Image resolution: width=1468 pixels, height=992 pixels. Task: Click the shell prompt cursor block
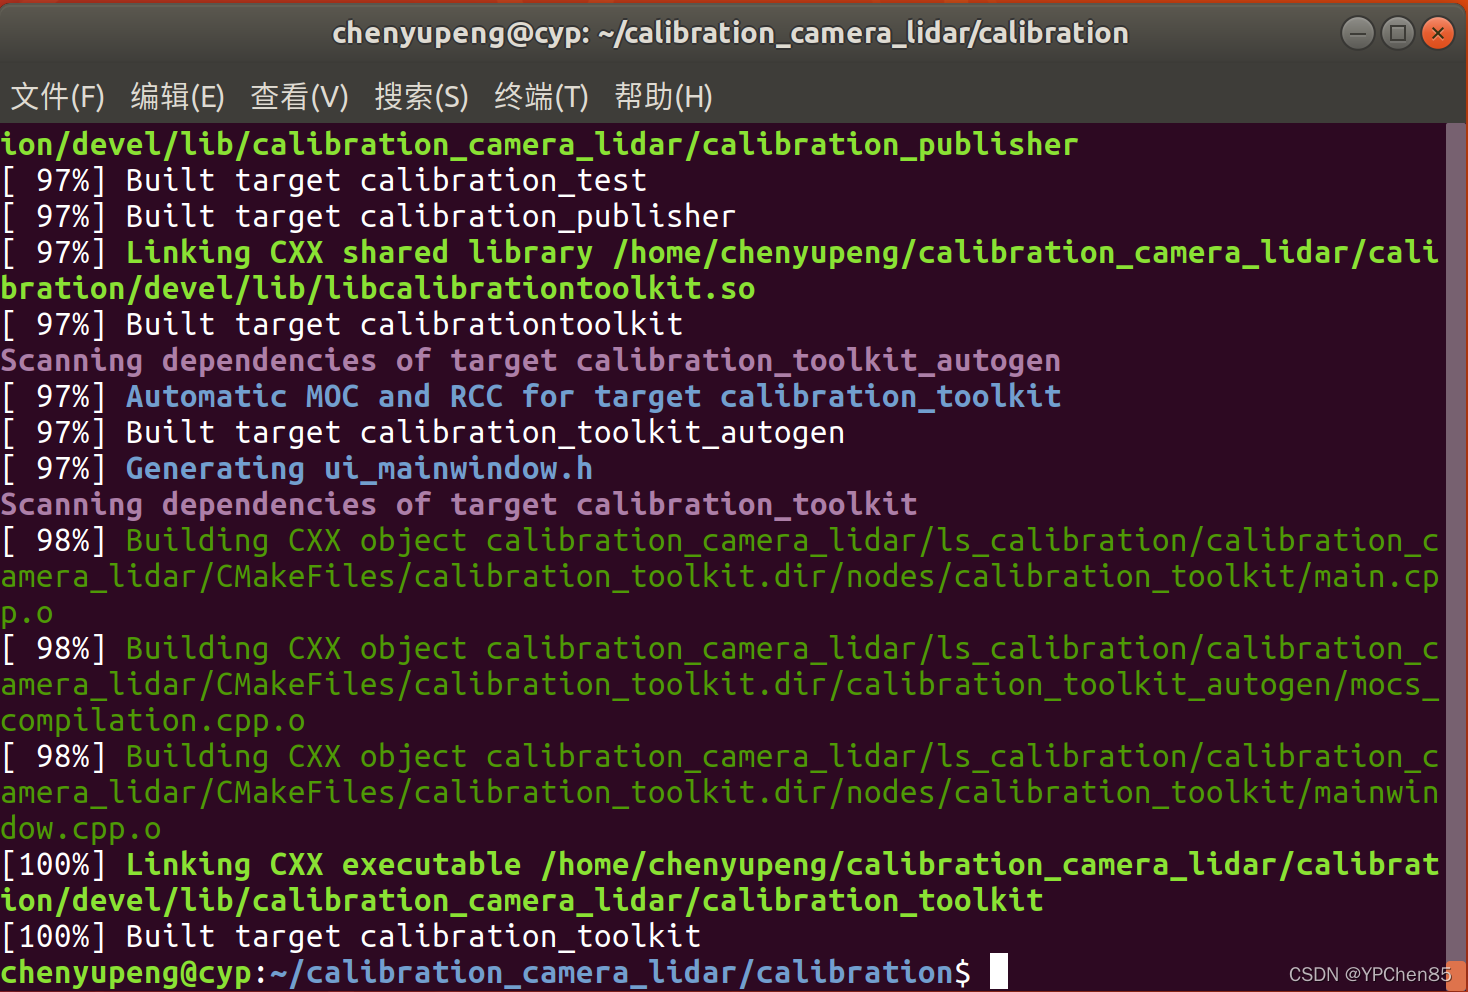998,971
